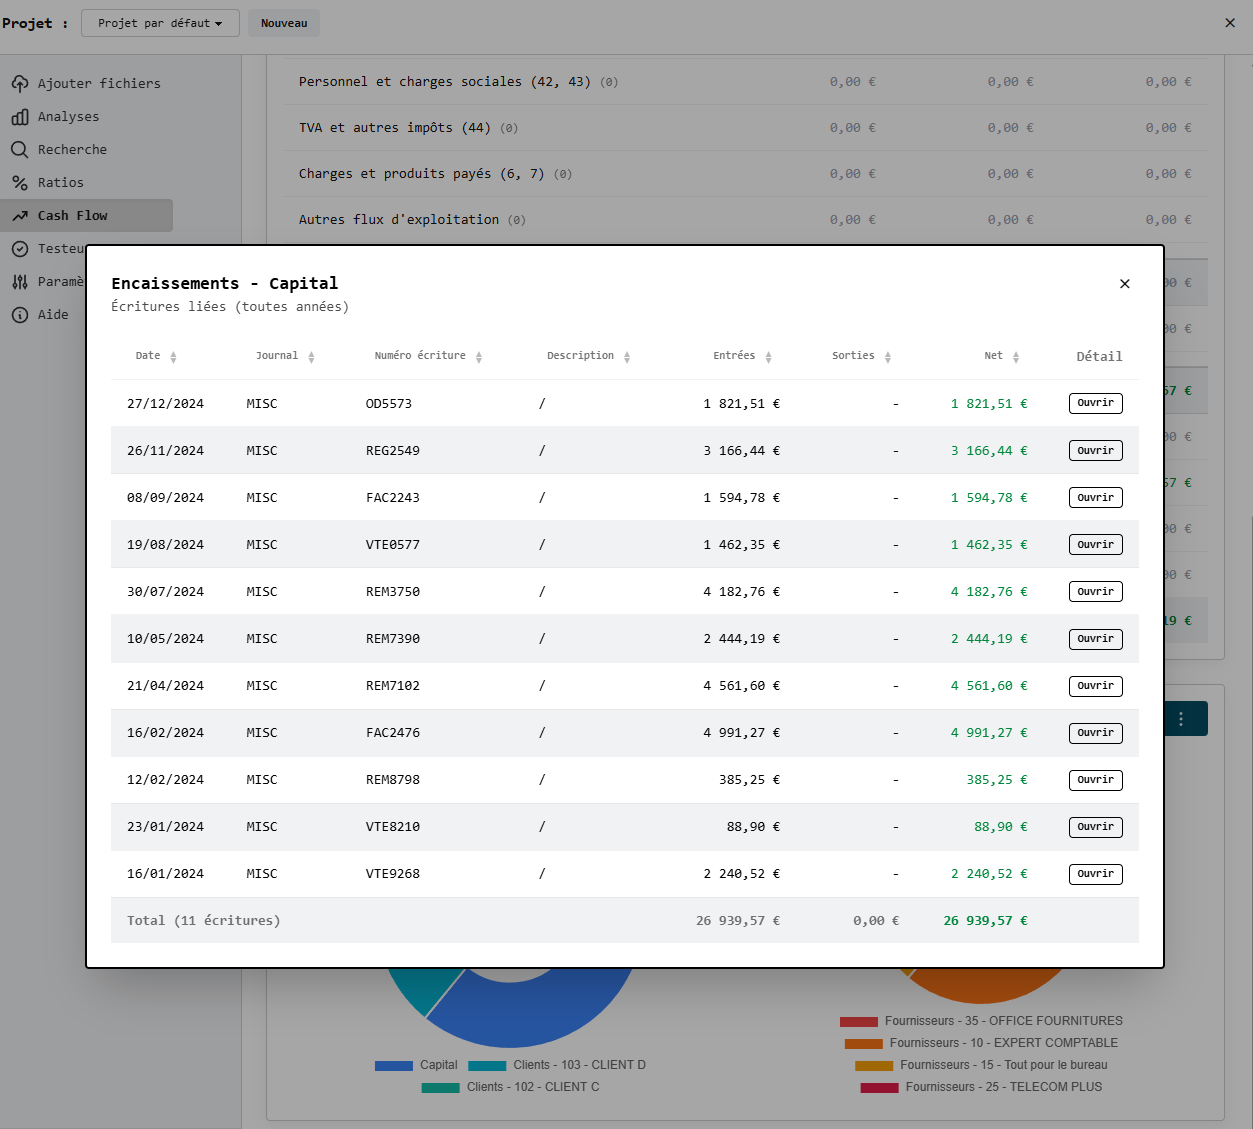1253x1129 pixels.
Task: Click the Cash Flow trend icon
Action: [x=20, y=216]
